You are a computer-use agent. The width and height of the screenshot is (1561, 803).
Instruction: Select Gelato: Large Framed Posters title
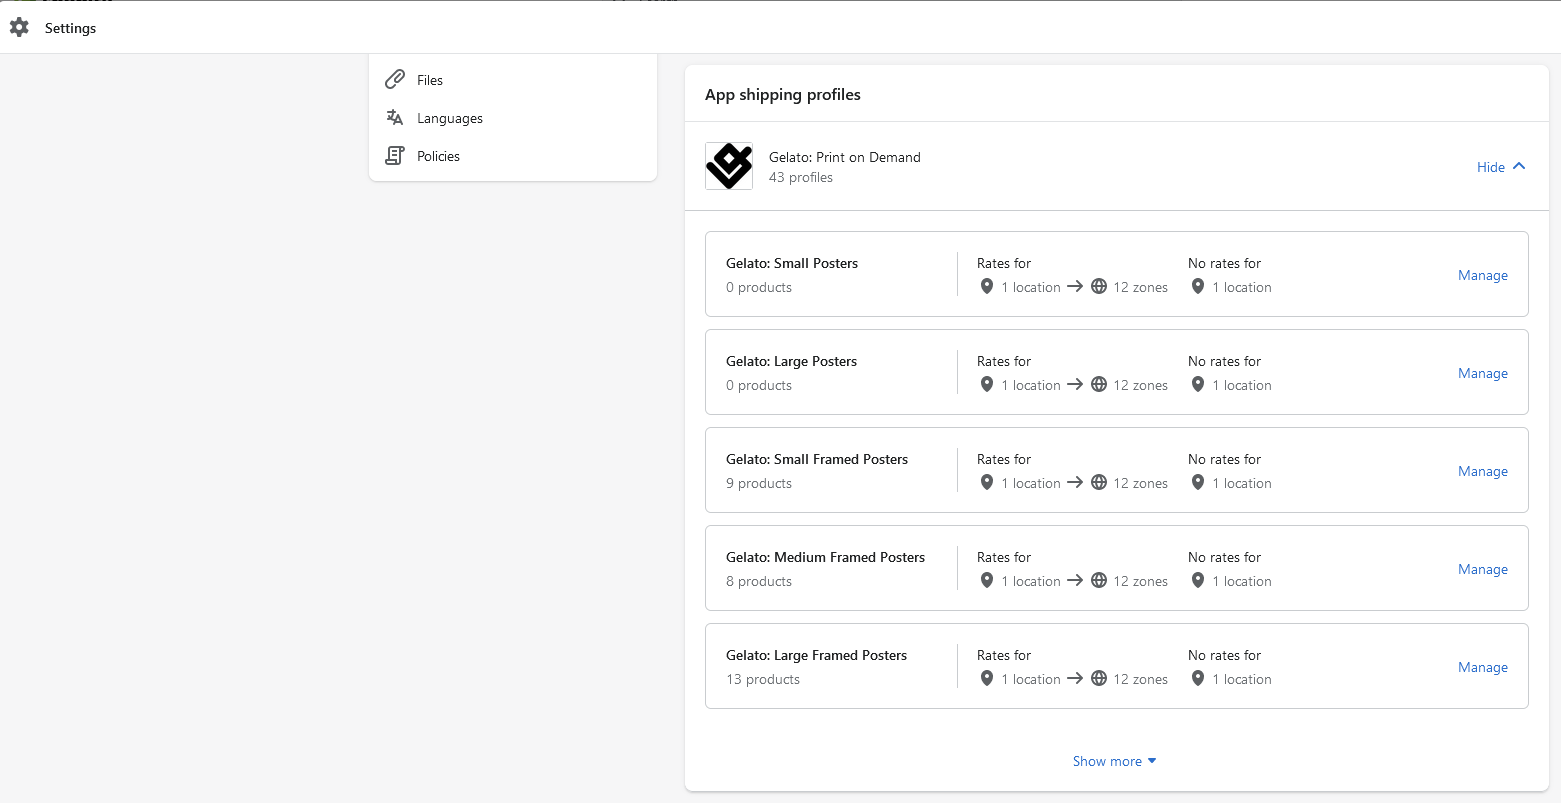tap(817, 655)
